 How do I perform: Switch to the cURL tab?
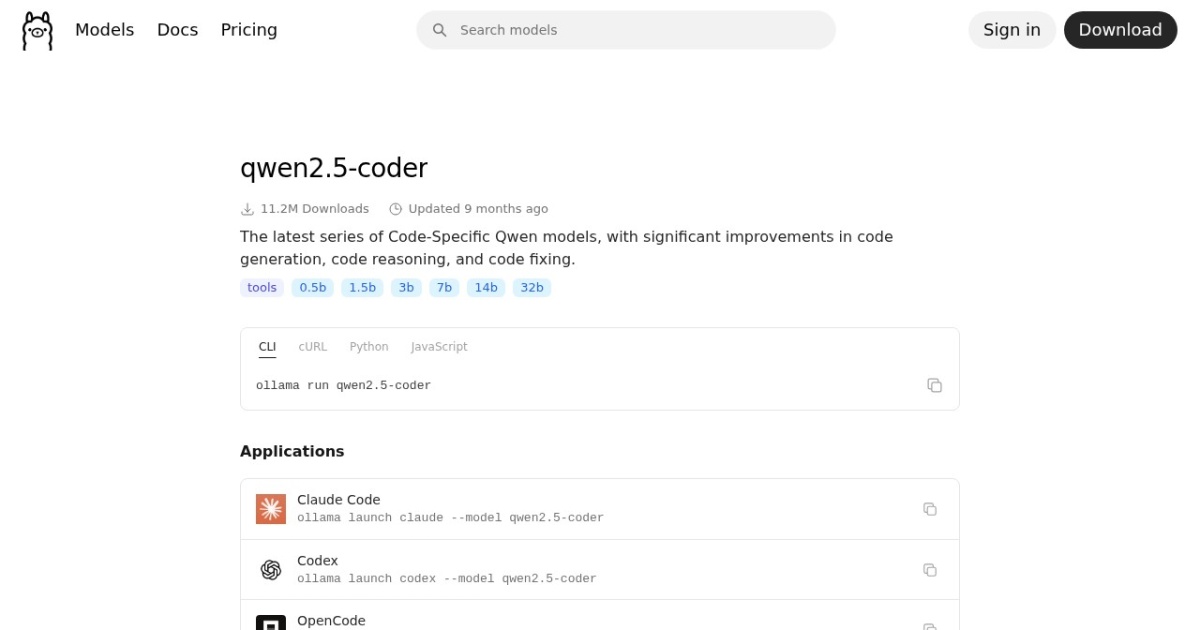click(x=312, y=346)
